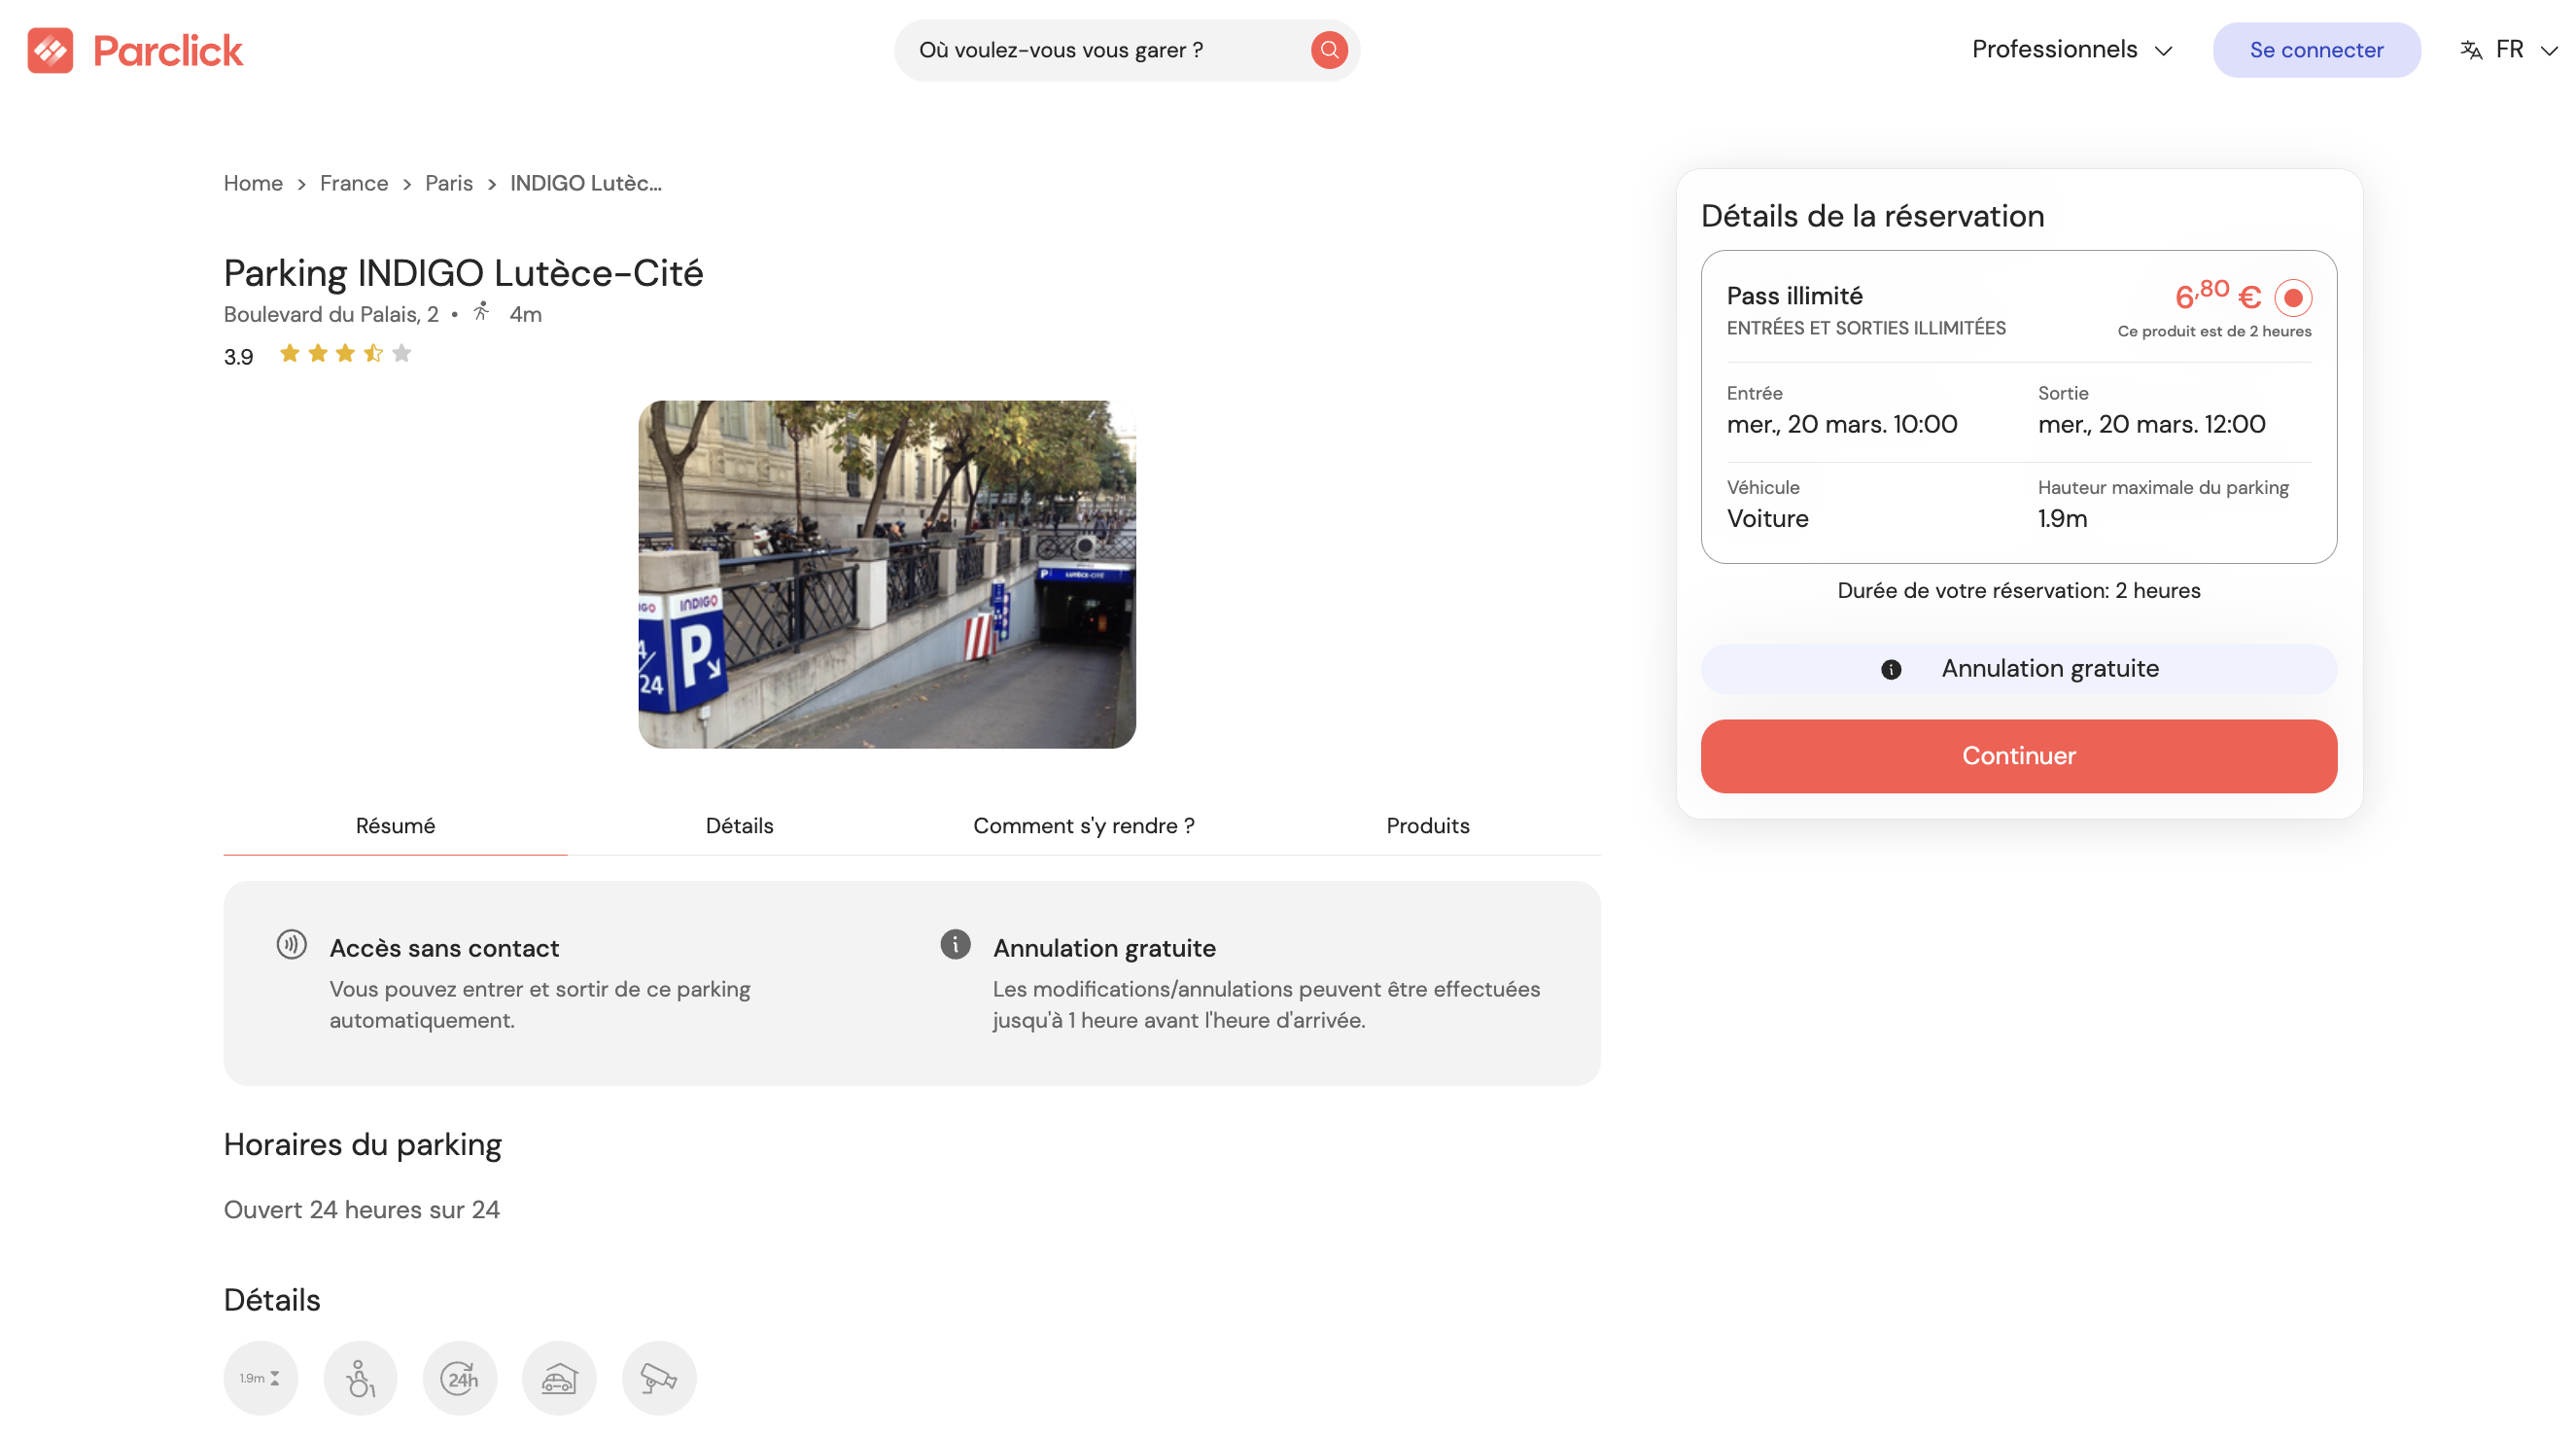The image size is (2576, 1437).
Task: Click the CCTV surveillance camera icon
Action: [x=658, y=1377]
